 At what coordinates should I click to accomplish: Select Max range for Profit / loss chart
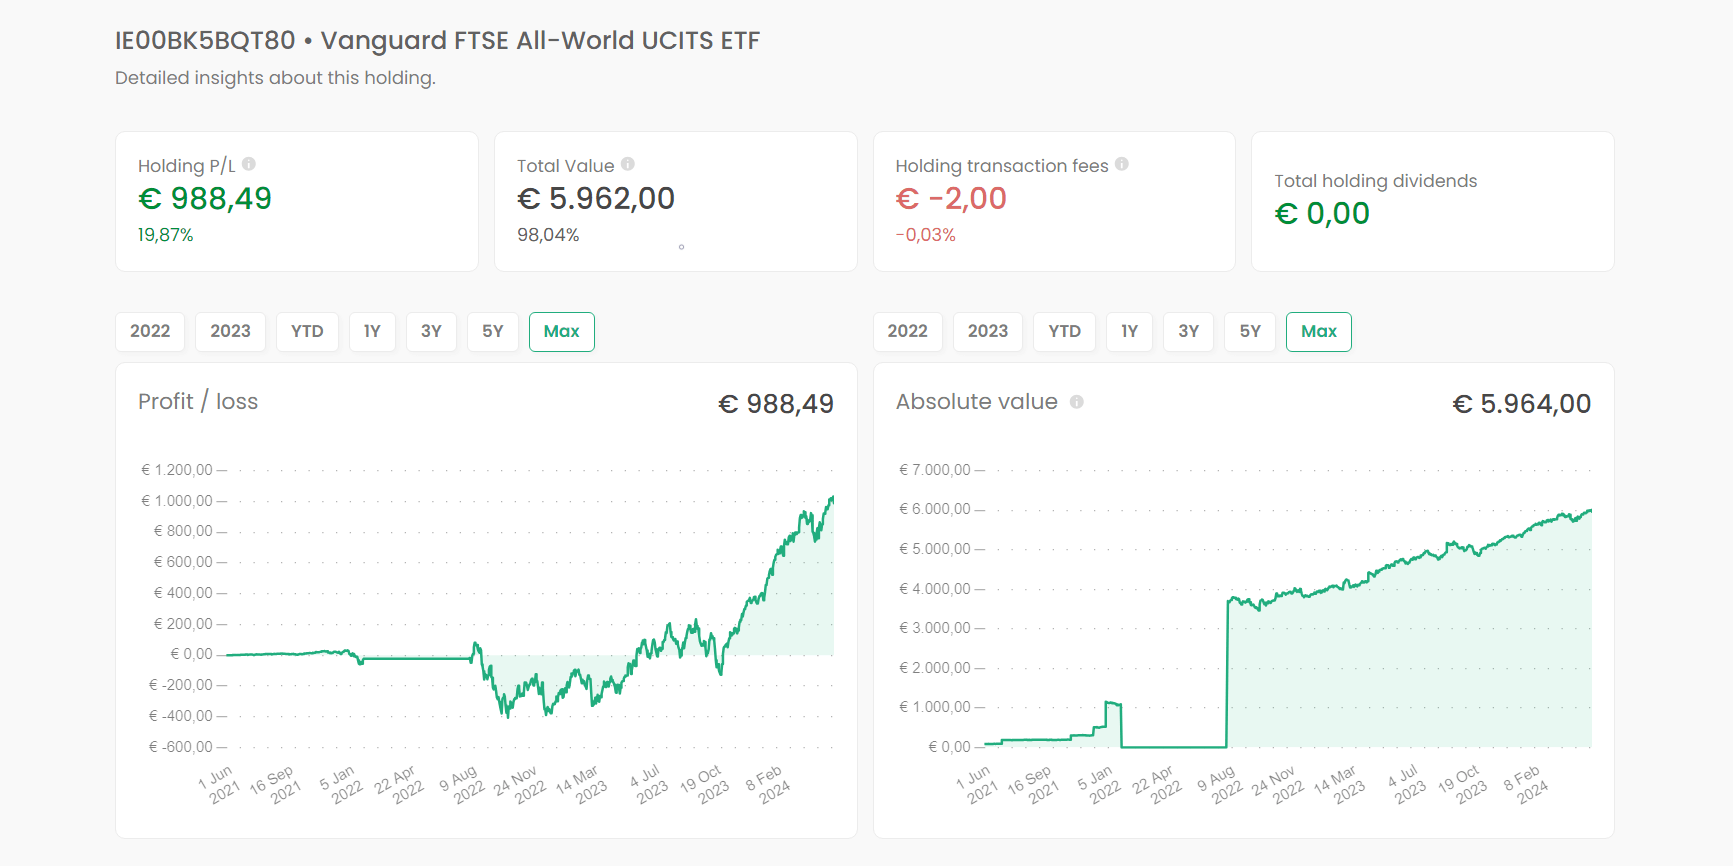[562, 332]
